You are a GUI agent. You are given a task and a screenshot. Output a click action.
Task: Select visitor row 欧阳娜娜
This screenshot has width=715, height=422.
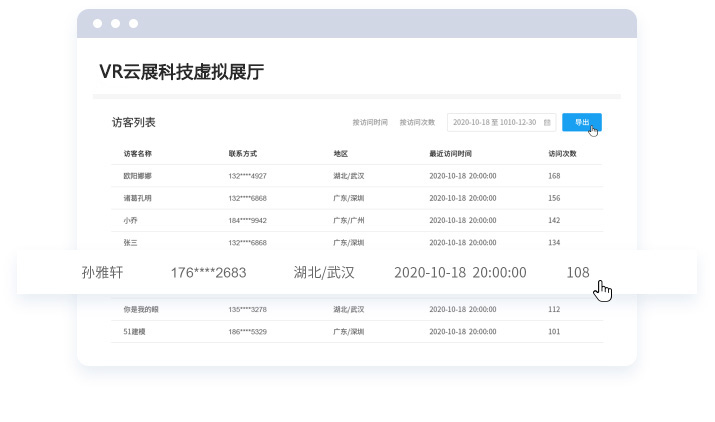pyautogui.click(x=138, y=176)
